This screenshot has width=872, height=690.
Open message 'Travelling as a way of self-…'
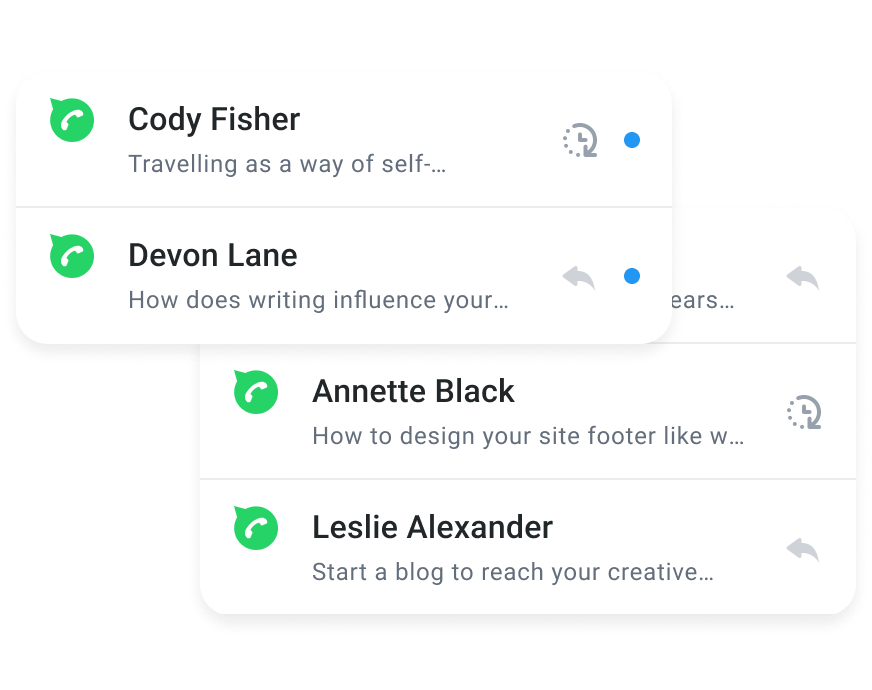pyautogui.click(x=287, y=164)
